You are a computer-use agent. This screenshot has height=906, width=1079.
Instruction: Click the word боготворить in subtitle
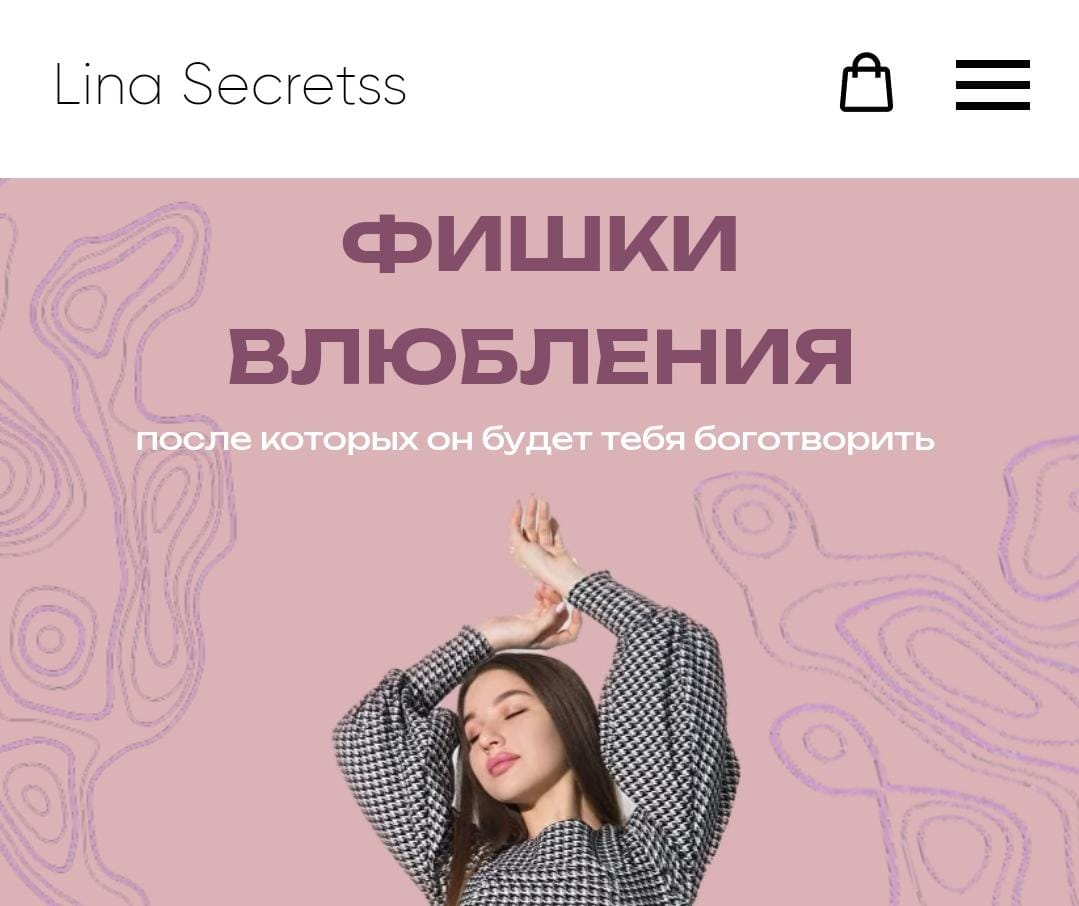click(x=813, y=440)
